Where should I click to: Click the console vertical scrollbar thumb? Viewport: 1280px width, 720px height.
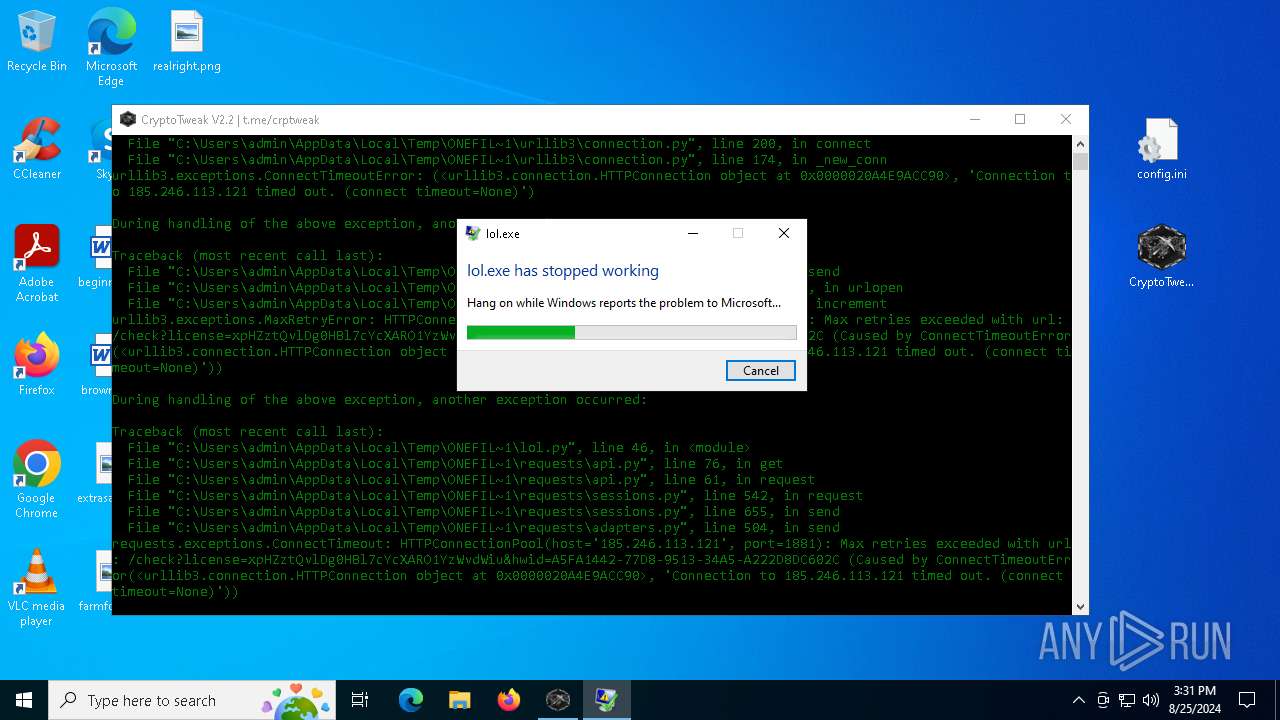click(x=1080, y=162)
